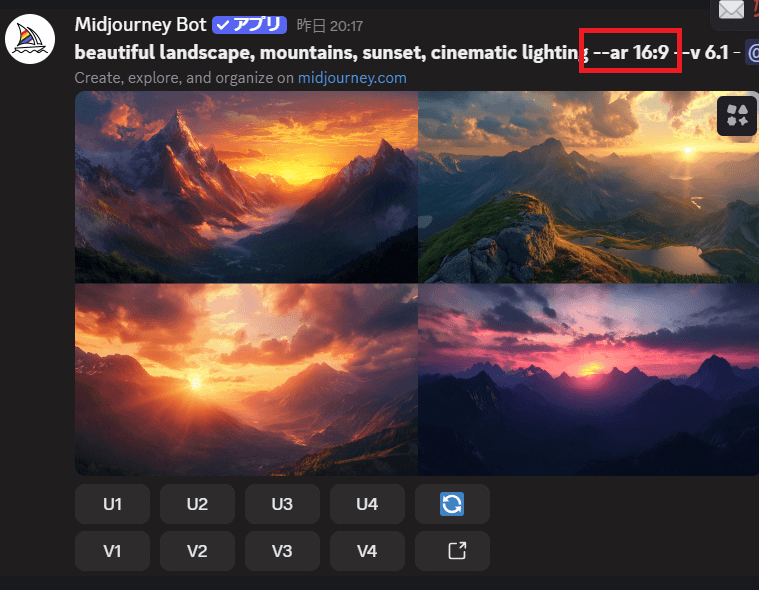
Task: Click the envelope icon at top right
Action: point(731,10)
